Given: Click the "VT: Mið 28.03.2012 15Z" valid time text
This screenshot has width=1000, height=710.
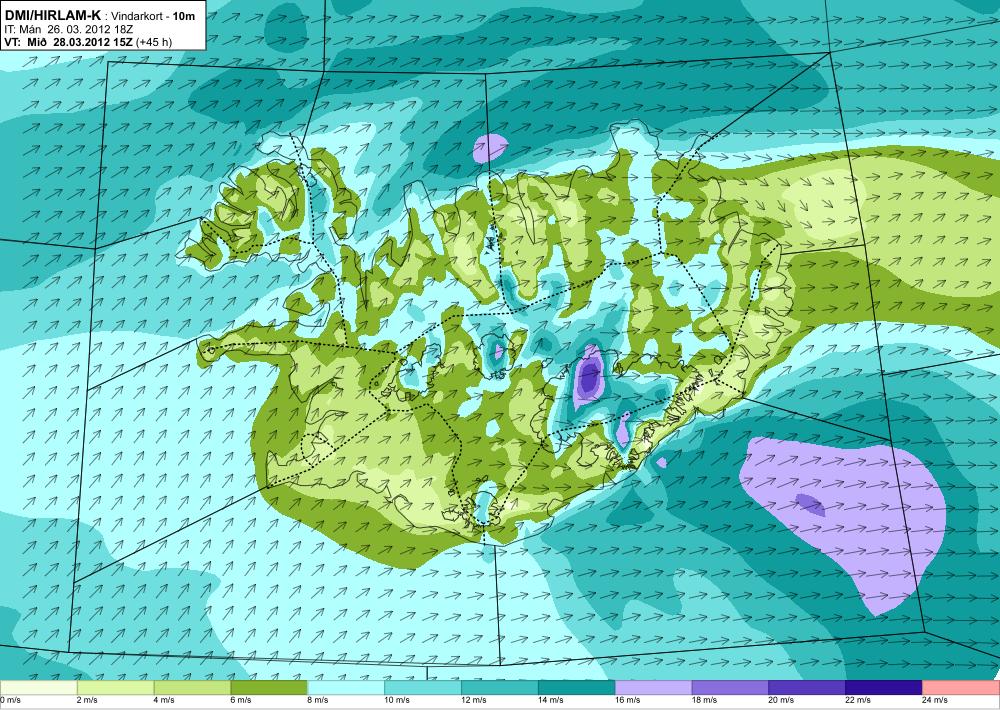Looking at the screenshot, I should point(68,43).
